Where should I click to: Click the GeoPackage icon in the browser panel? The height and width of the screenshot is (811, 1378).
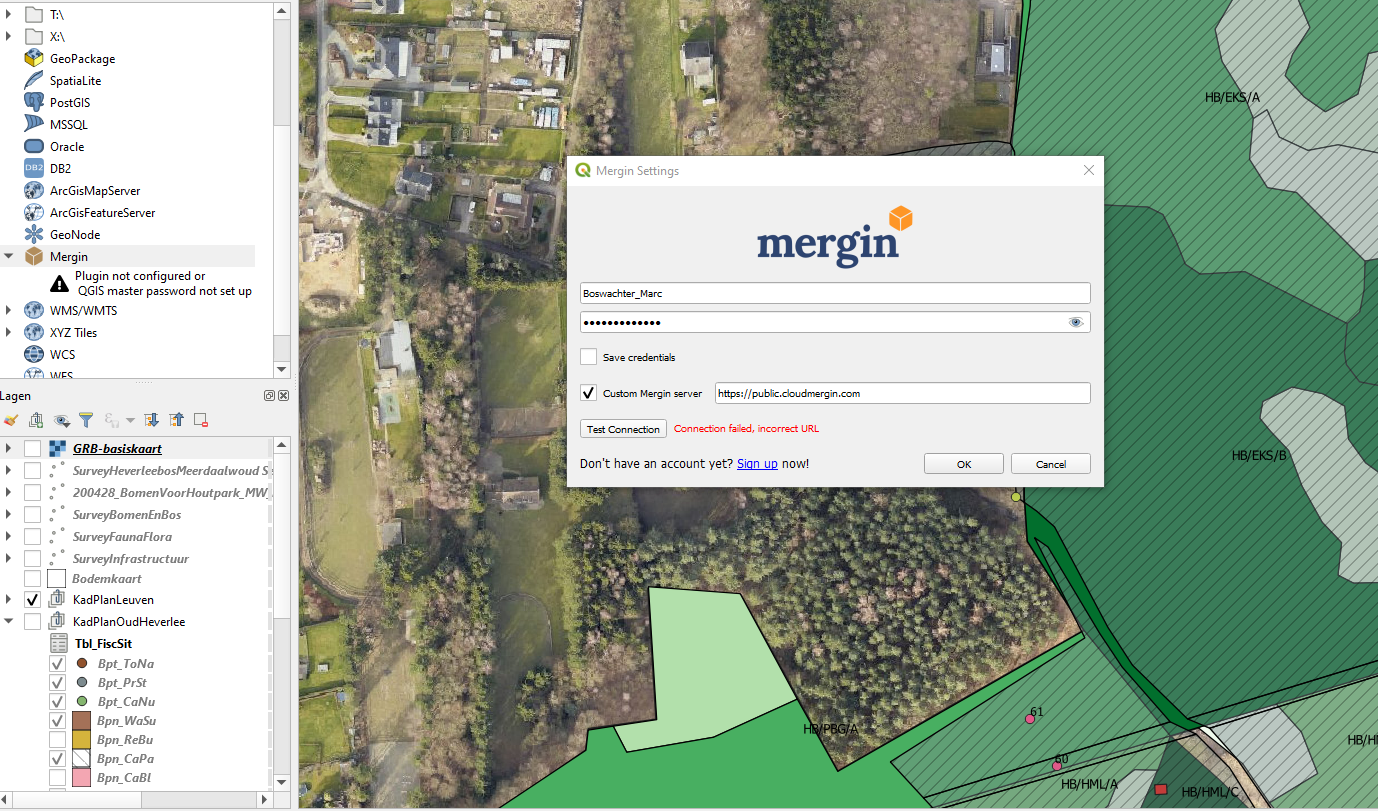point(32,58)
